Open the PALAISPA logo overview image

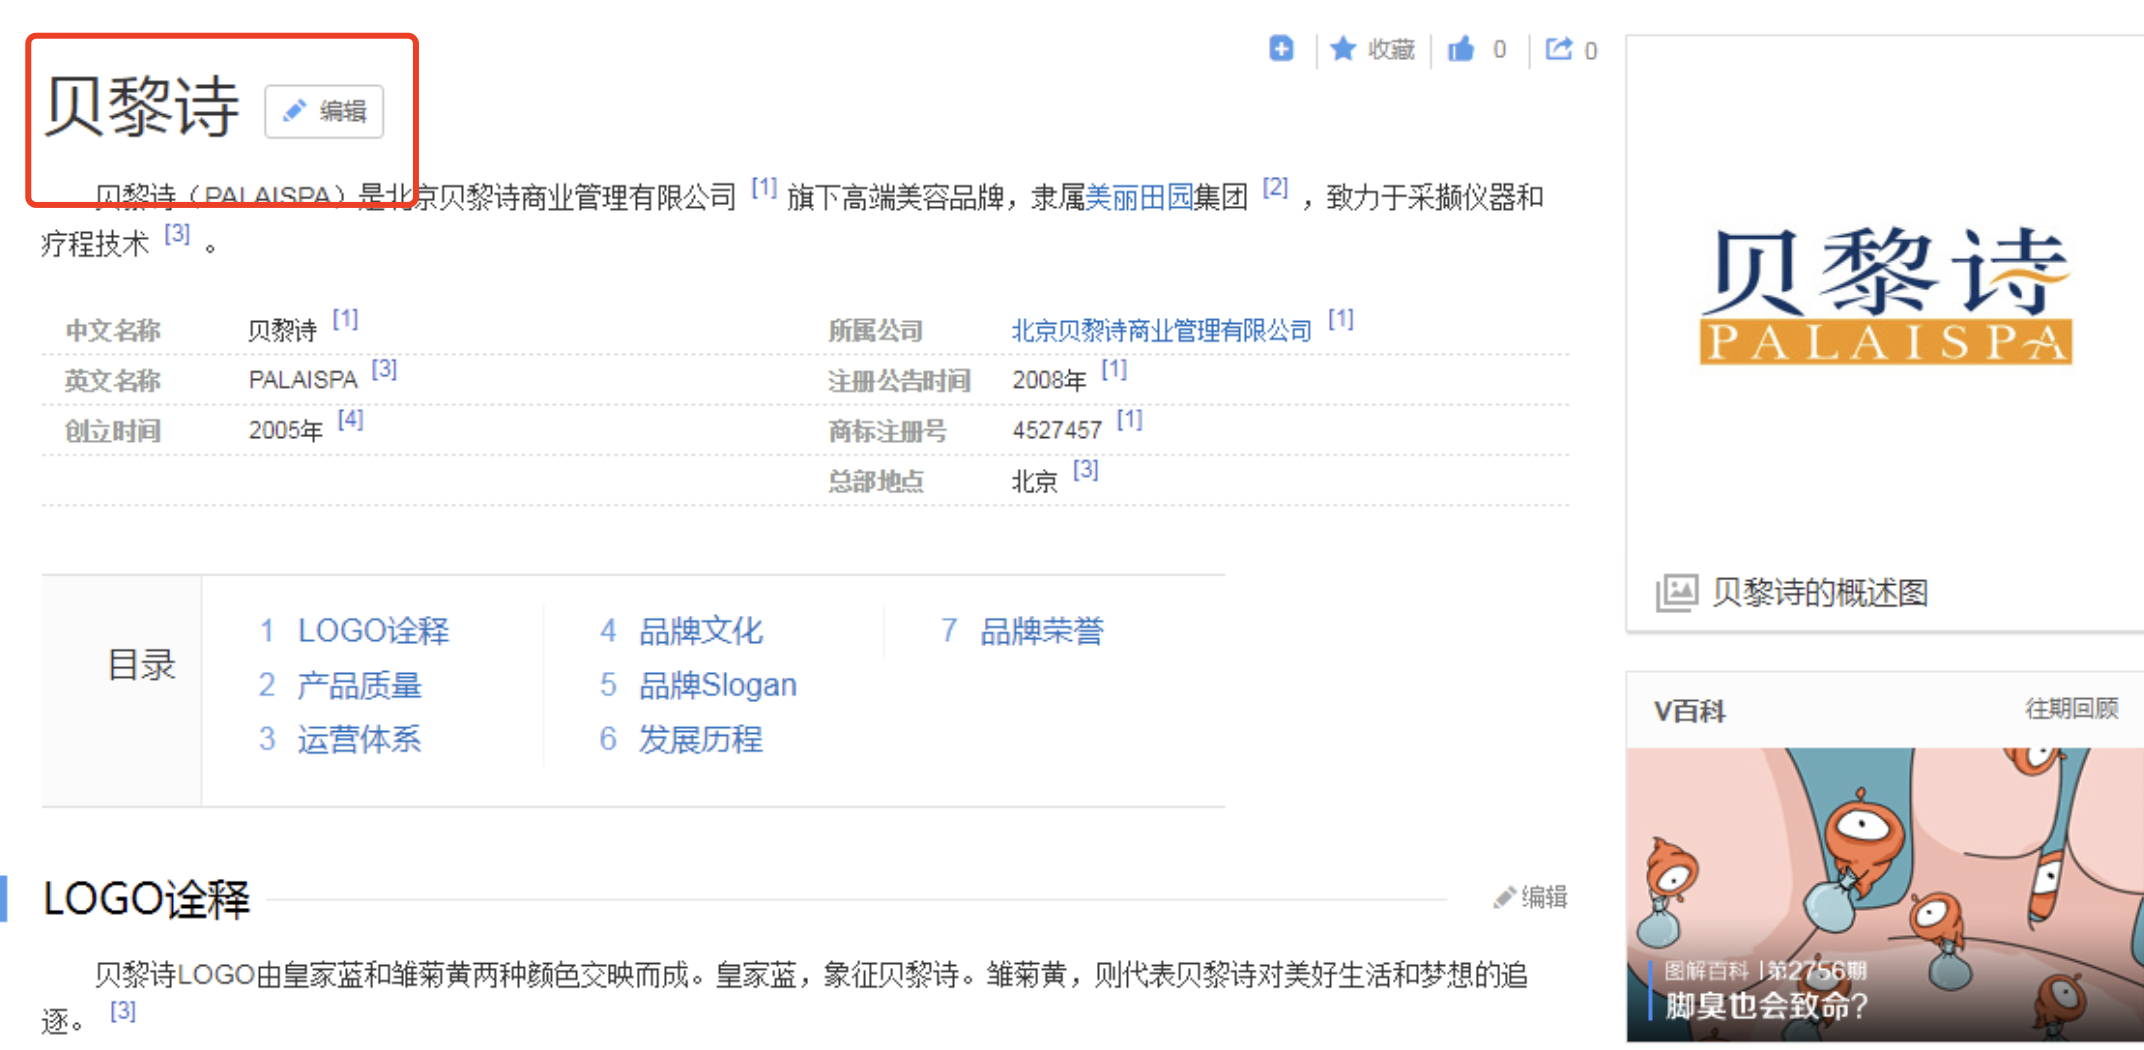coord(1886,296)
